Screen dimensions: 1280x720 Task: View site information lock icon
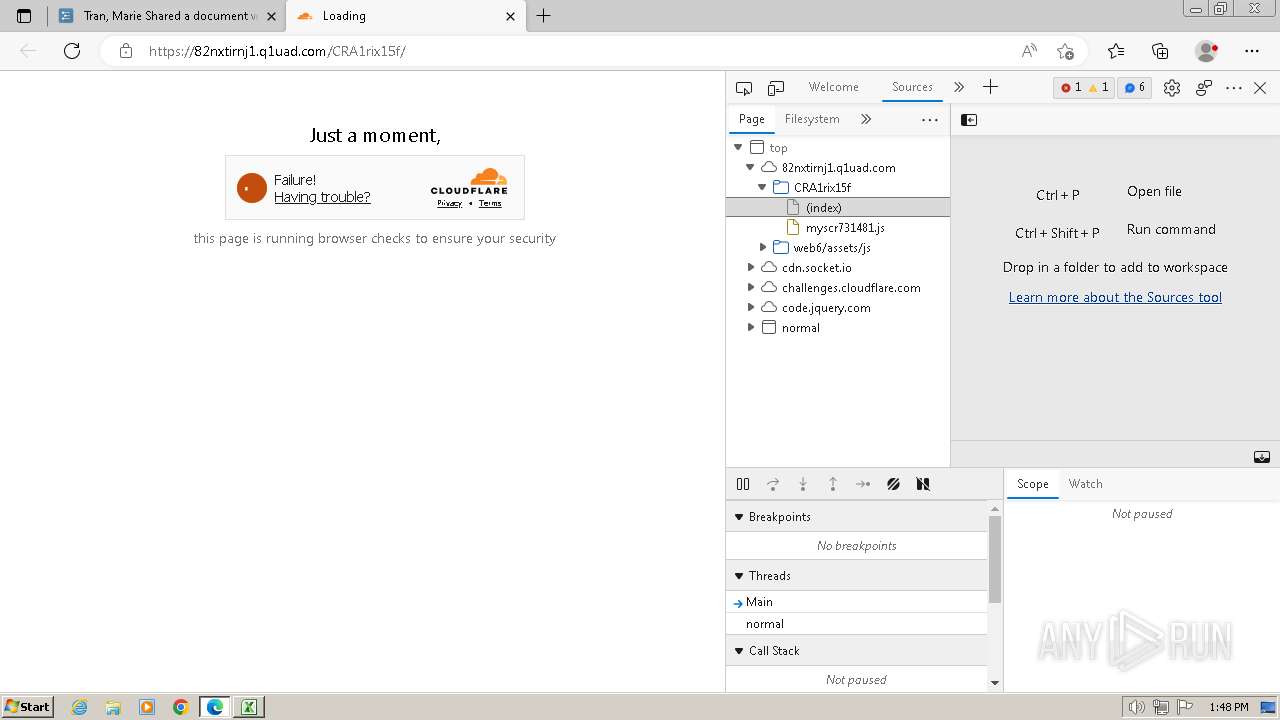coord(125,51)
